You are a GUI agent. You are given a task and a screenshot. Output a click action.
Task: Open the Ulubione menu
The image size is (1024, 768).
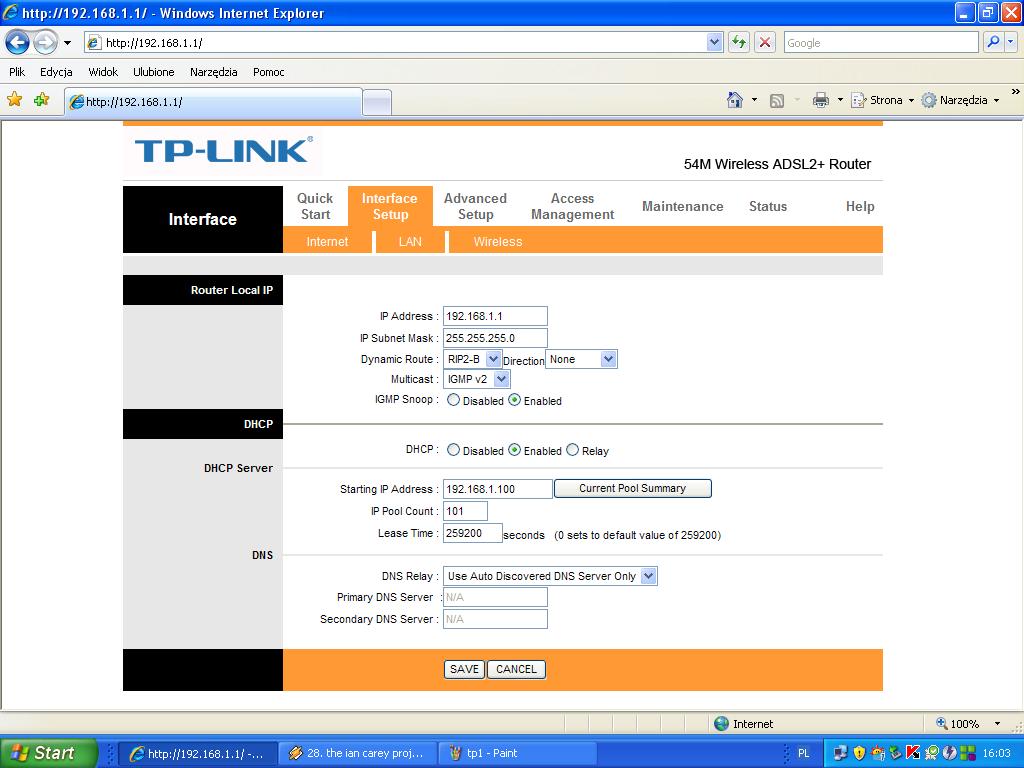point(153,72)
